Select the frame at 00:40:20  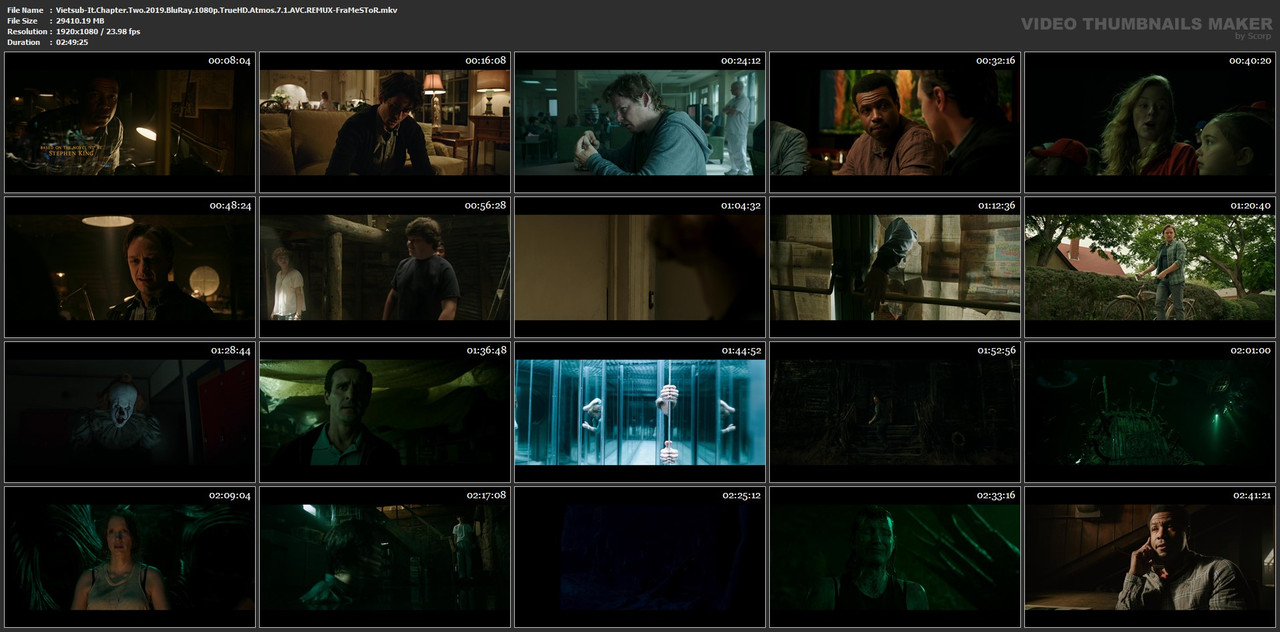click(1150, 123)
